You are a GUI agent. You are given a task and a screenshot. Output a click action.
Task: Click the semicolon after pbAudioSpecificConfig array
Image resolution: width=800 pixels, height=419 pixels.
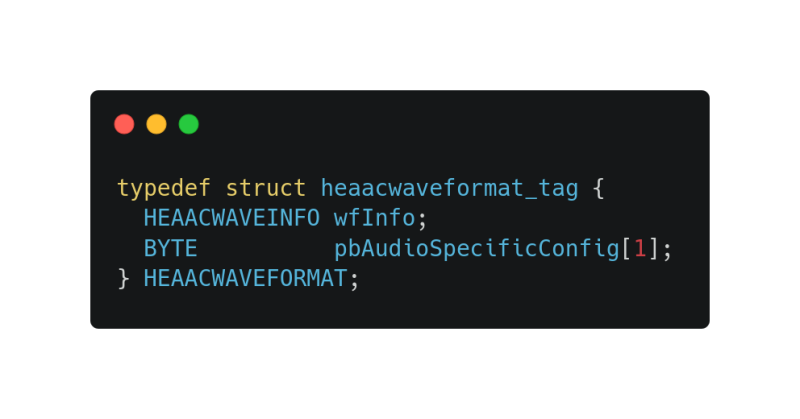tap(667, 251)
